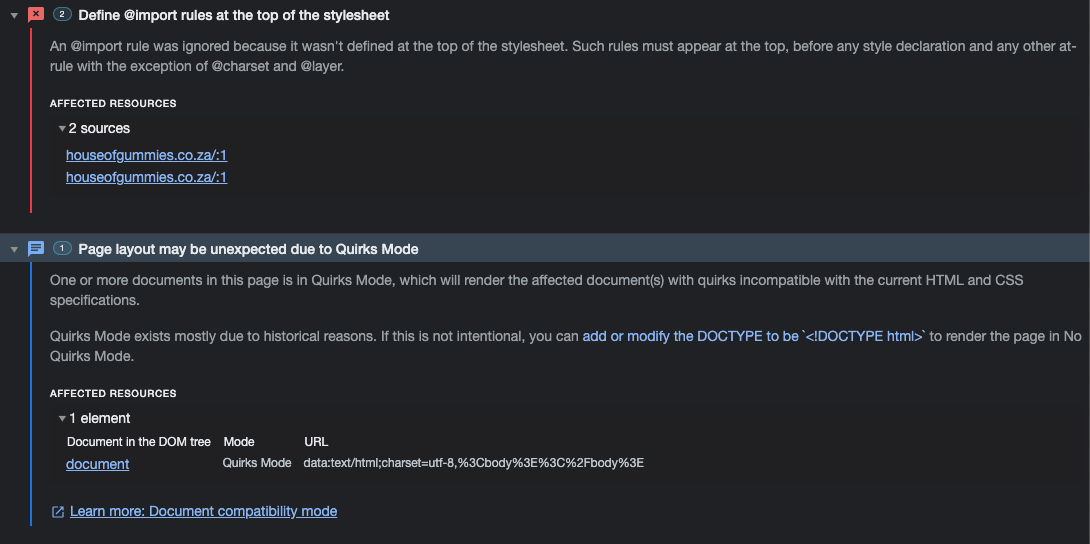Viewport: 1090px width, 544px height.
Task: Click the URL column header
Action: pyautogui.click(x=316, y=442)
